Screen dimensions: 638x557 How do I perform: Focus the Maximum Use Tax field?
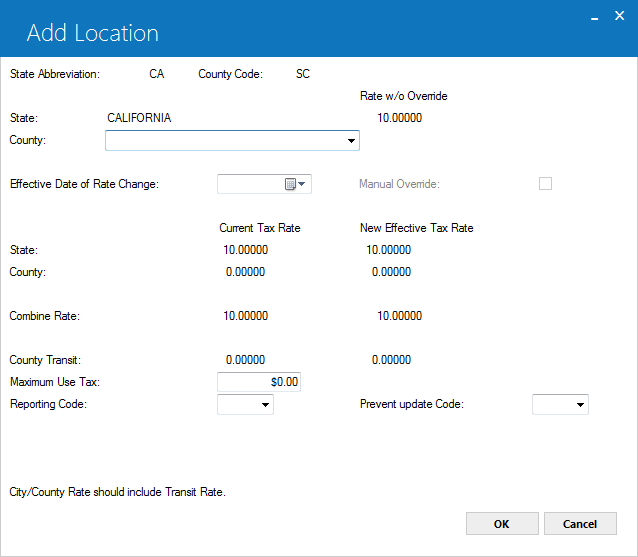[259, 382]
